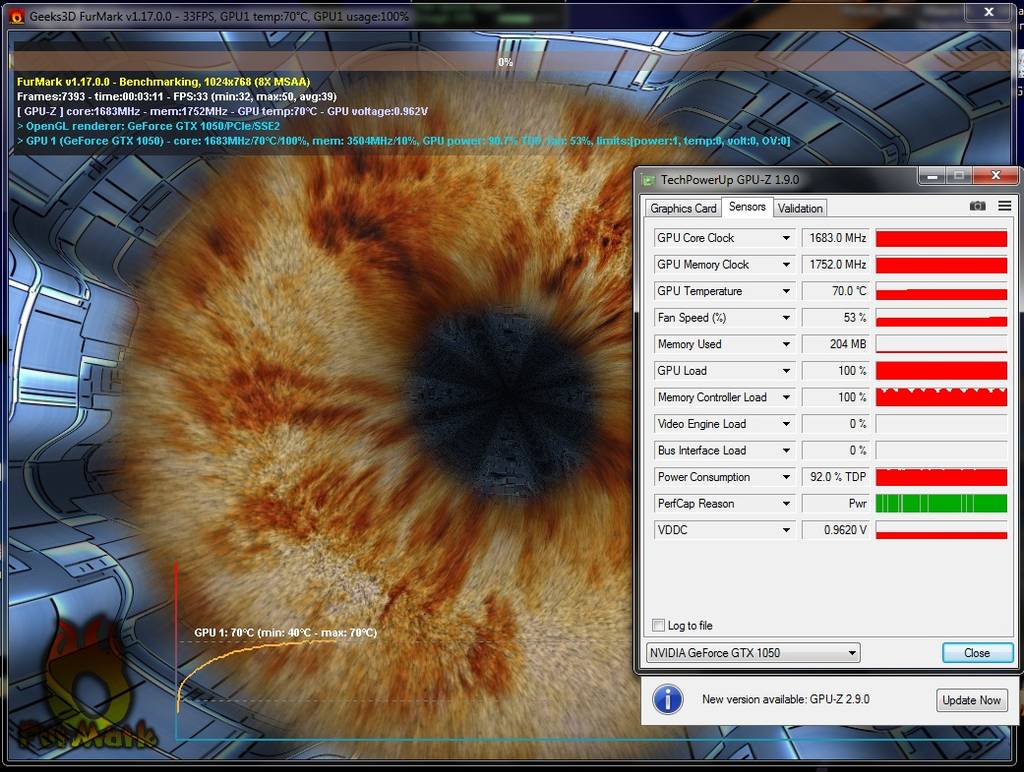Open the PerfCap Reason sensor dropdown
The image size is (1024, 772).
pos(786,504)
